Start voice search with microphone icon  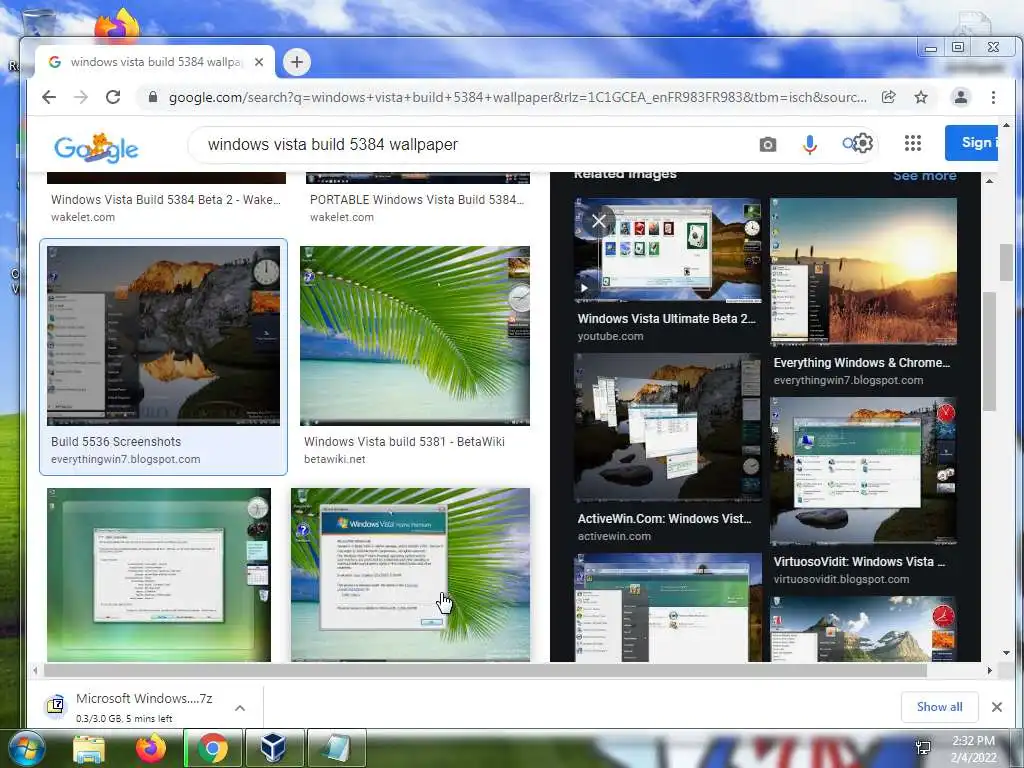click(810, 144)
